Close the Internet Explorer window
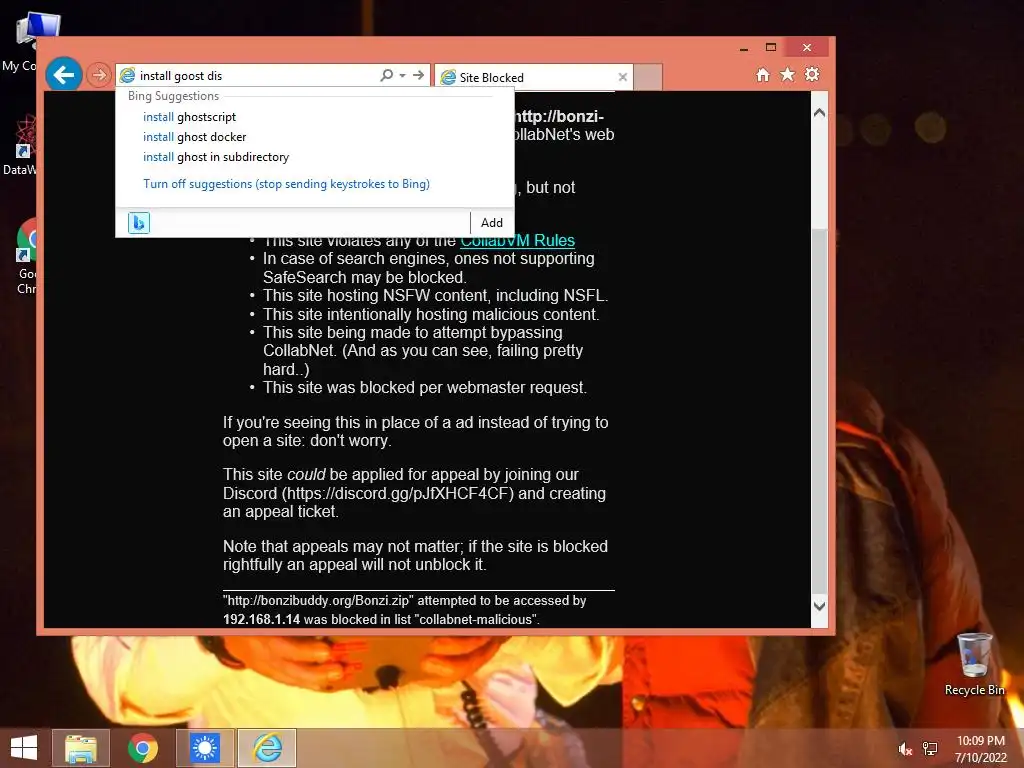The height and width of the screenshot is (768, 1024). [x=807, y=48]
